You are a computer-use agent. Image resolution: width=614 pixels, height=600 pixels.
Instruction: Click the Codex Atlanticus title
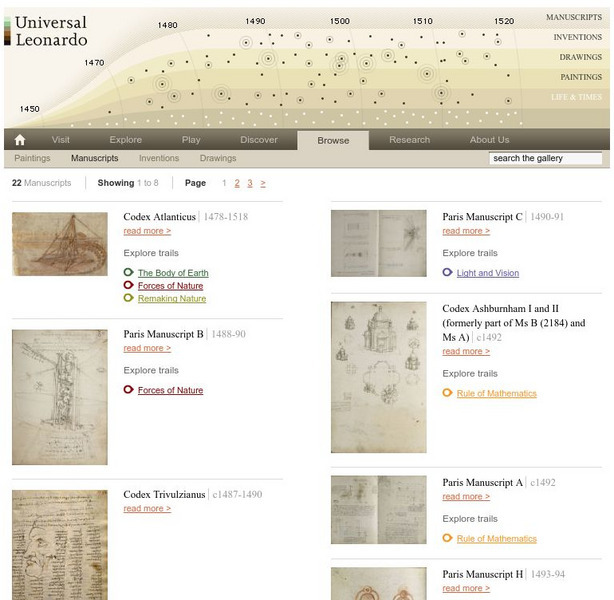[159, 217]
